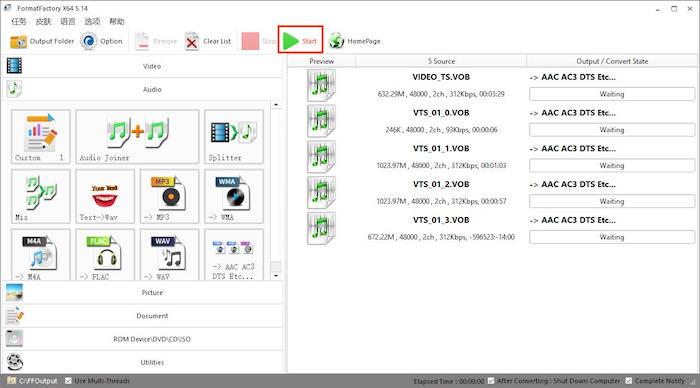The height and width of the screenshot is (388, 700).
Task: Click the VTS_01_0.VOB preview thumbnail
Action: pyautogui.click(x=321, y=121)
